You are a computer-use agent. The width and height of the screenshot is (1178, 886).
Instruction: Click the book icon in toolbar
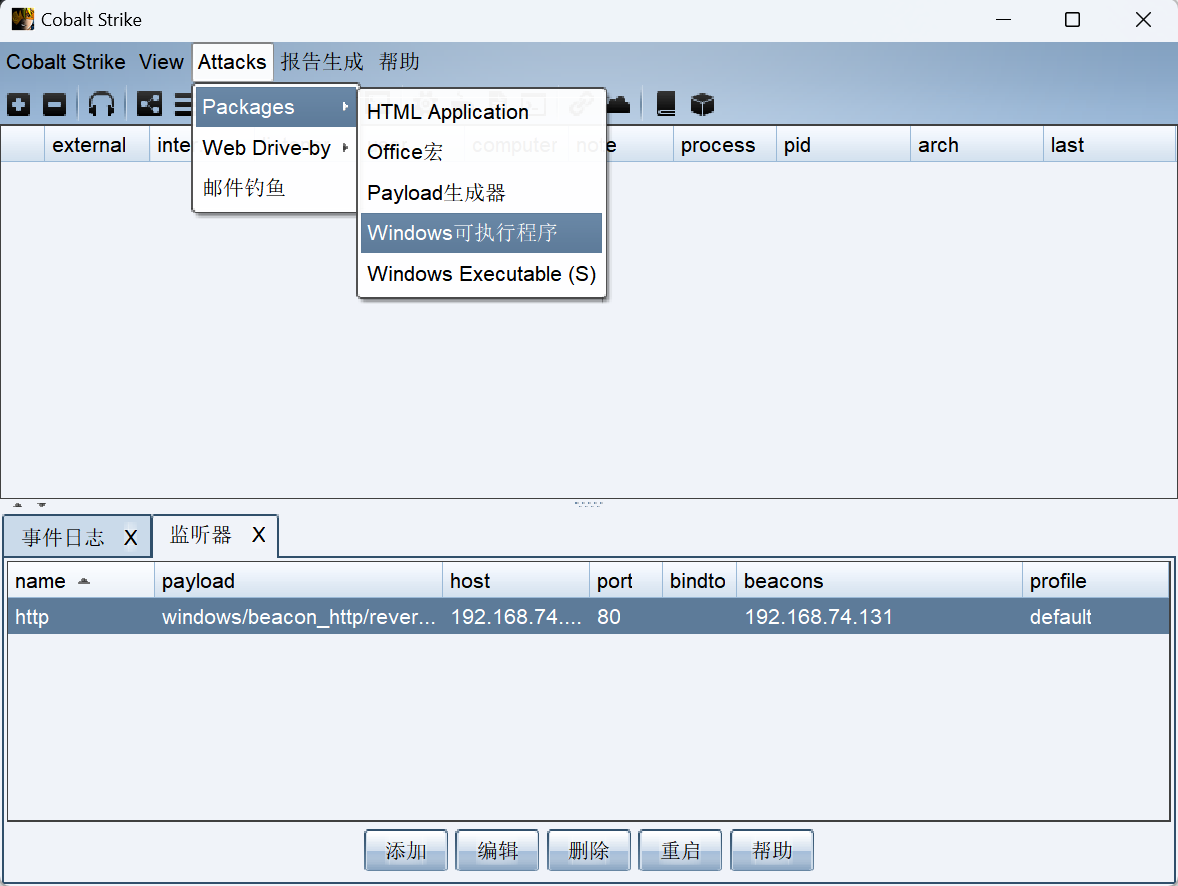666,104
